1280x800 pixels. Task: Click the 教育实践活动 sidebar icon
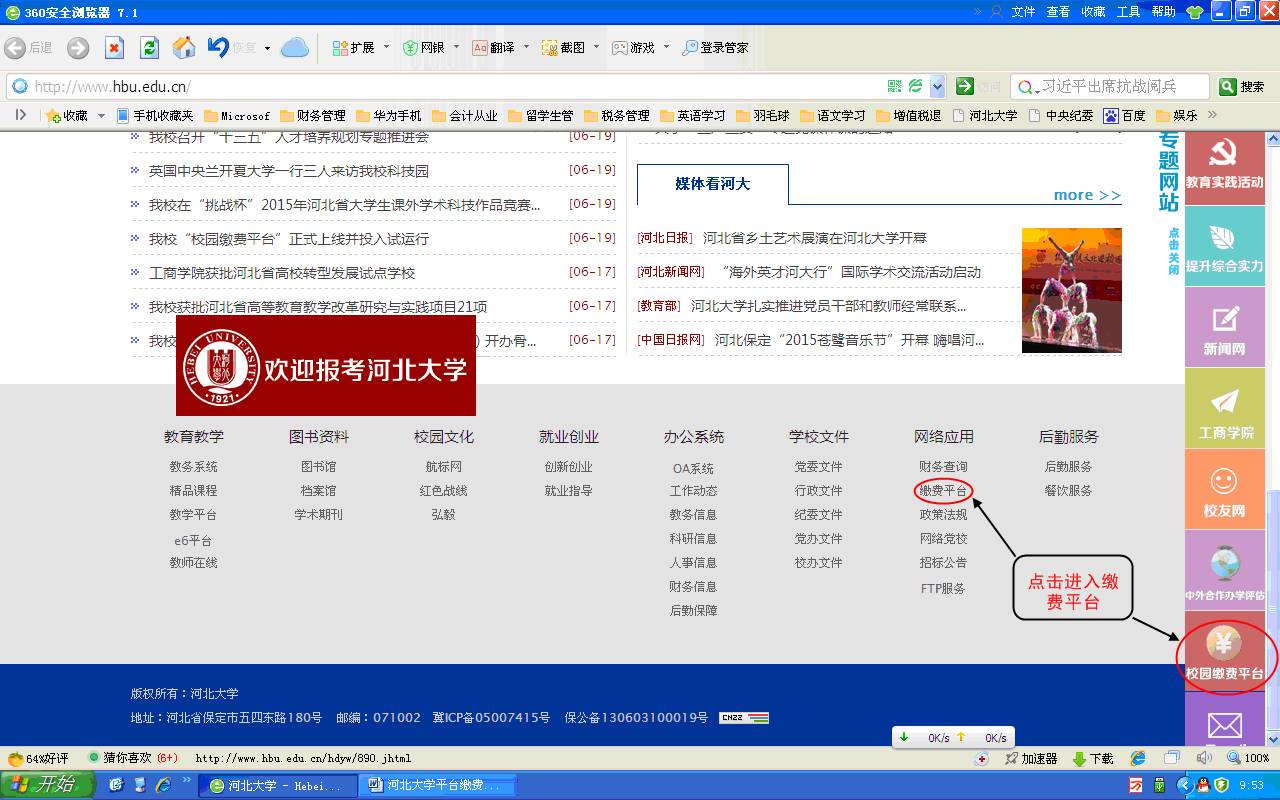click(1225, 166)
